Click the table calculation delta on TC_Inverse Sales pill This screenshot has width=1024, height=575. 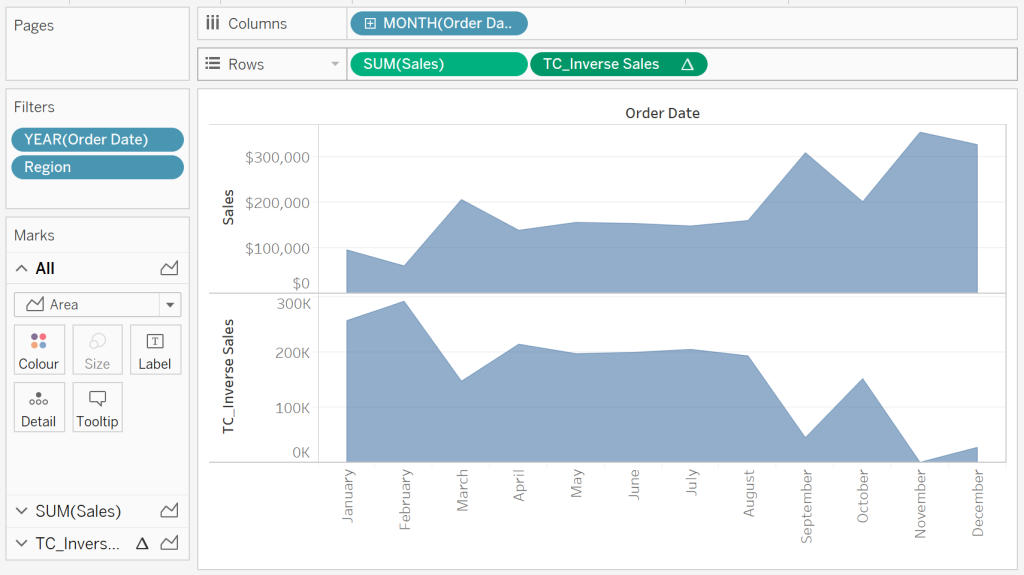(x=687, y=64)
